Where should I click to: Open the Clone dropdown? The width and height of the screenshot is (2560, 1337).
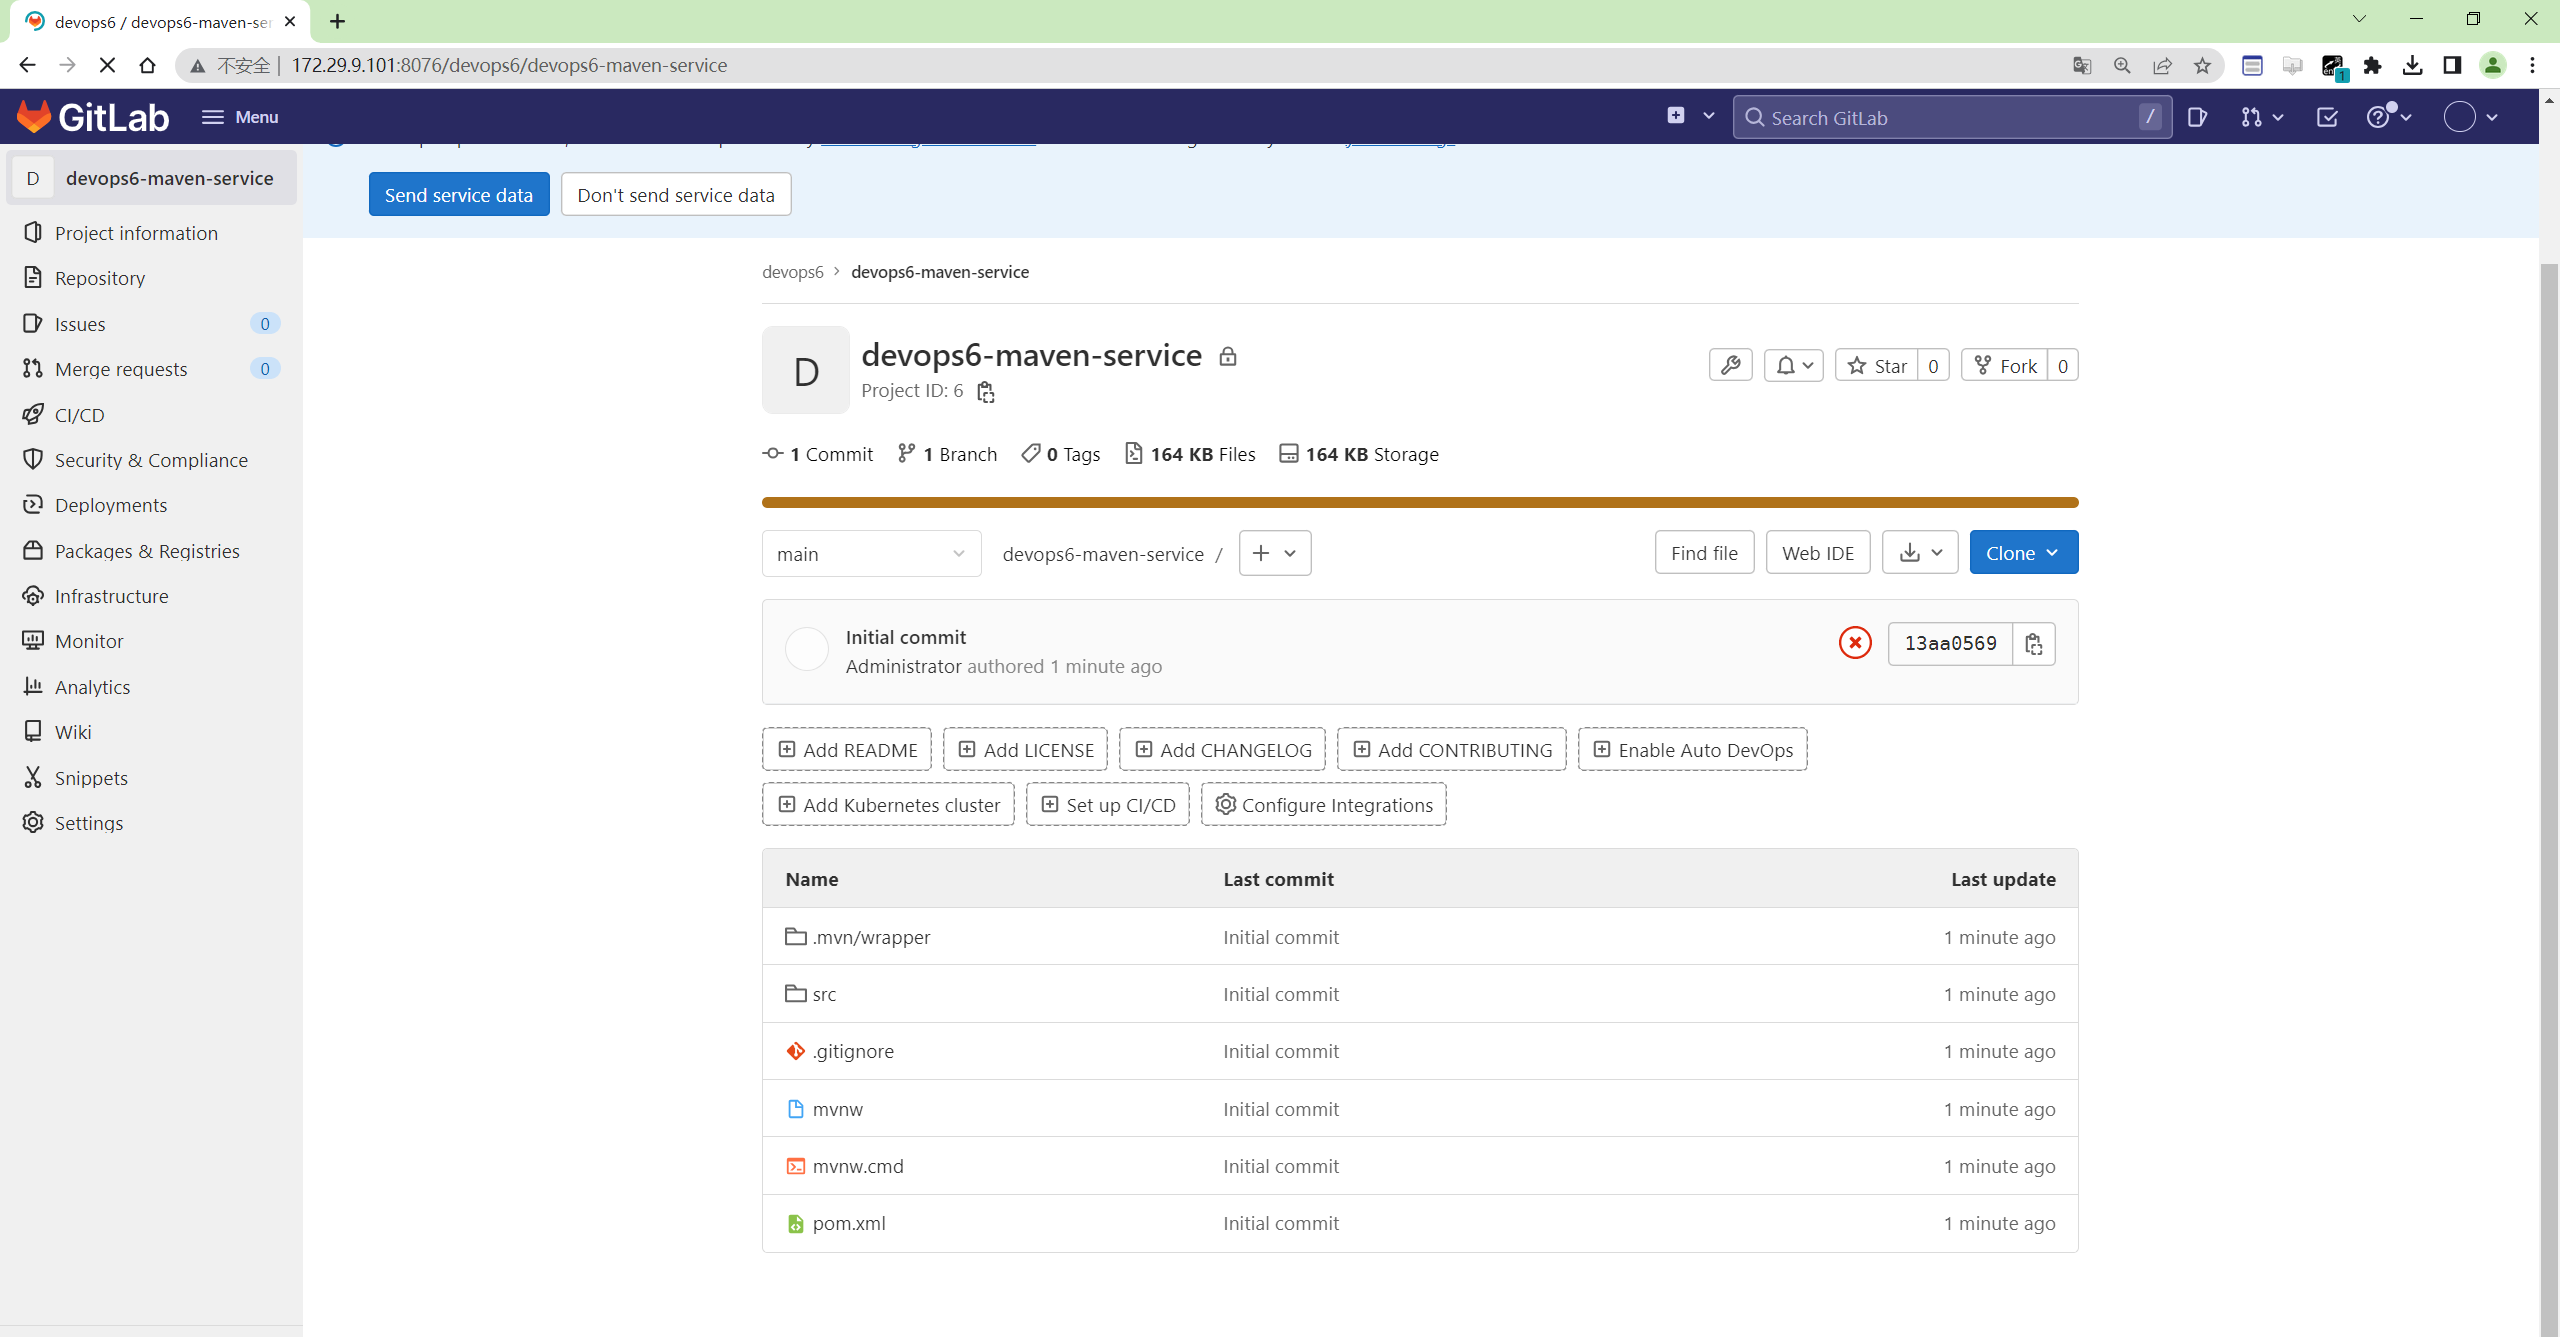pyautogui.click(x=2024, y=553)
